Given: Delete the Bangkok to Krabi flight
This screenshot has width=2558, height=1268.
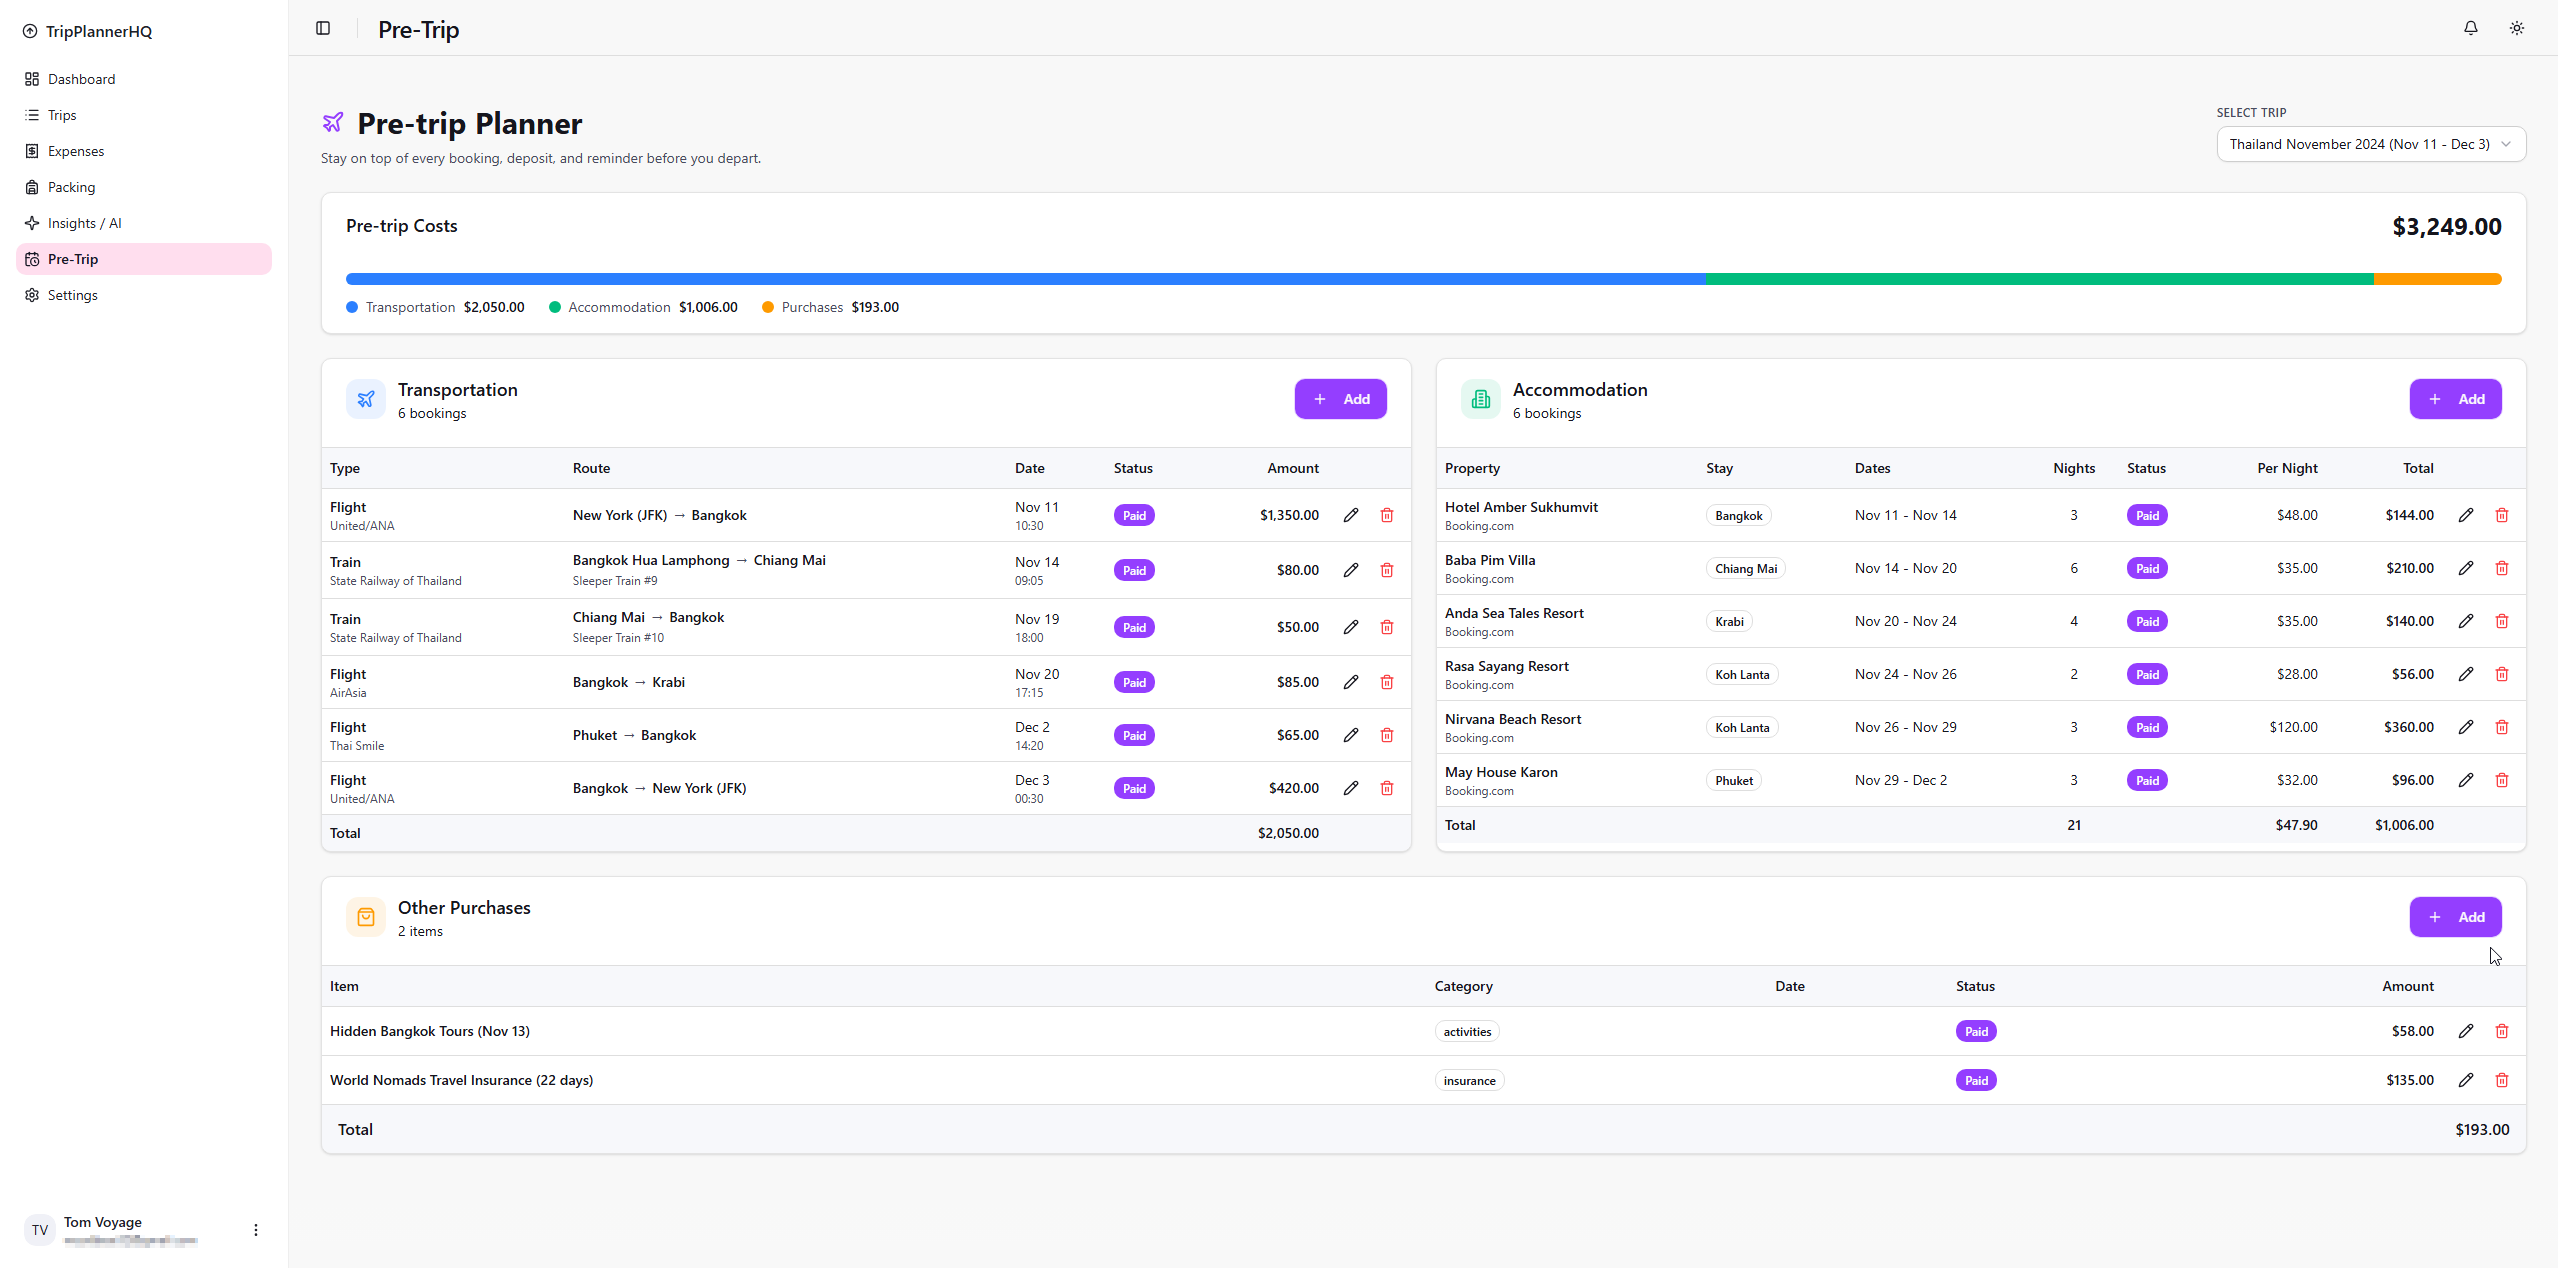Looking at the screenshot, I should coord(1386,682).
